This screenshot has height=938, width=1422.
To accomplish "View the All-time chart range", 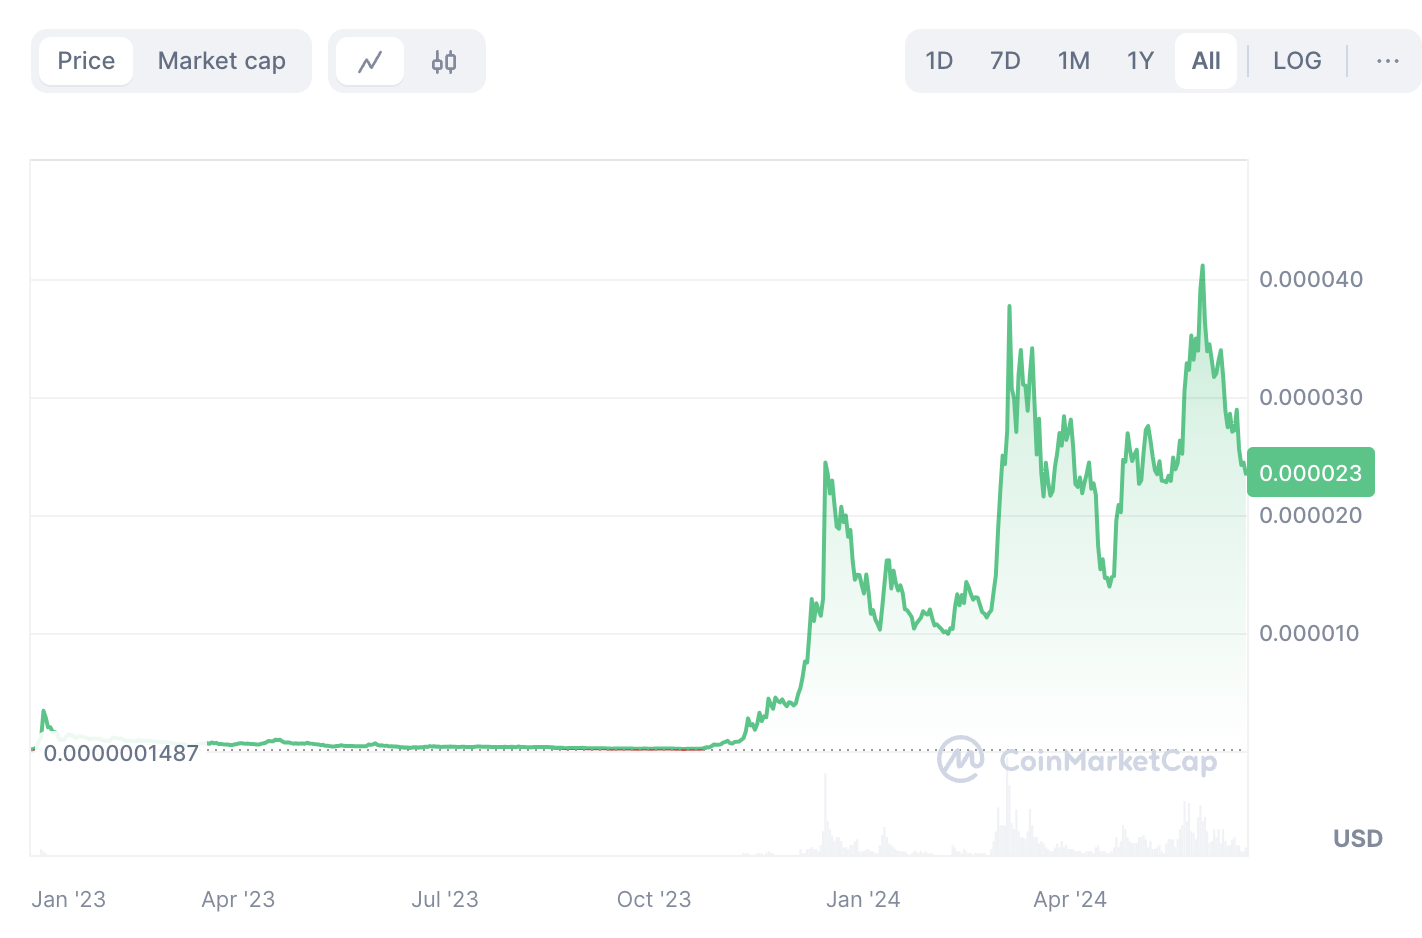I will tap(1206, 61).
